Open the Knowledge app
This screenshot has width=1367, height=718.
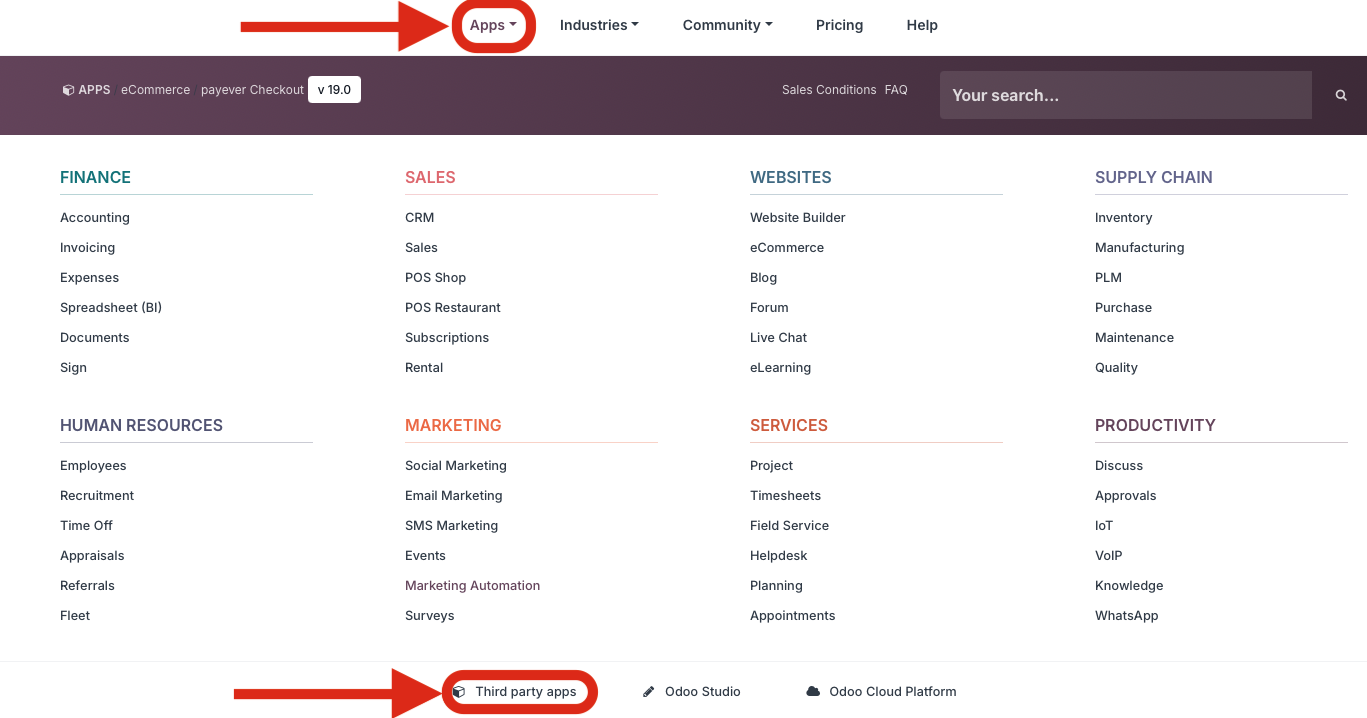click(1129, 585)
